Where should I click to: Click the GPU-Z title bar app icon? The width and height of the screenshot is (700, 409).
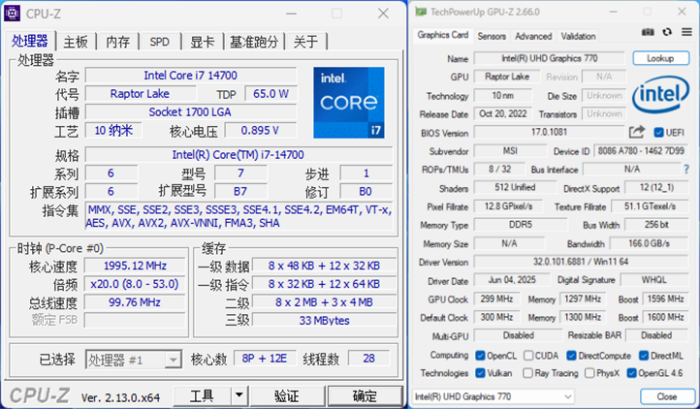[x=421, y=12]
